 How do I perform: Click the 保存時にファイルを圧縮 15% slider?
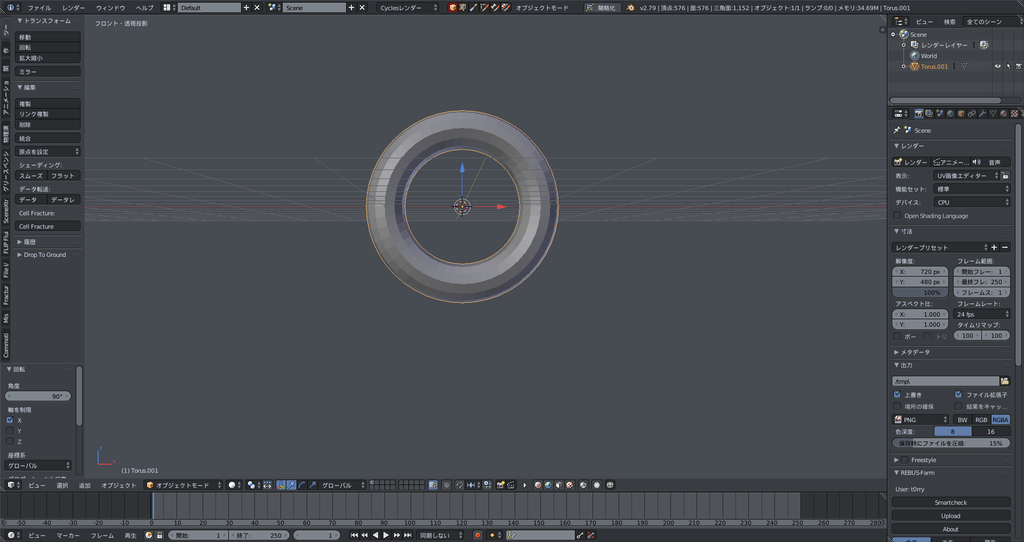(951, 443)
